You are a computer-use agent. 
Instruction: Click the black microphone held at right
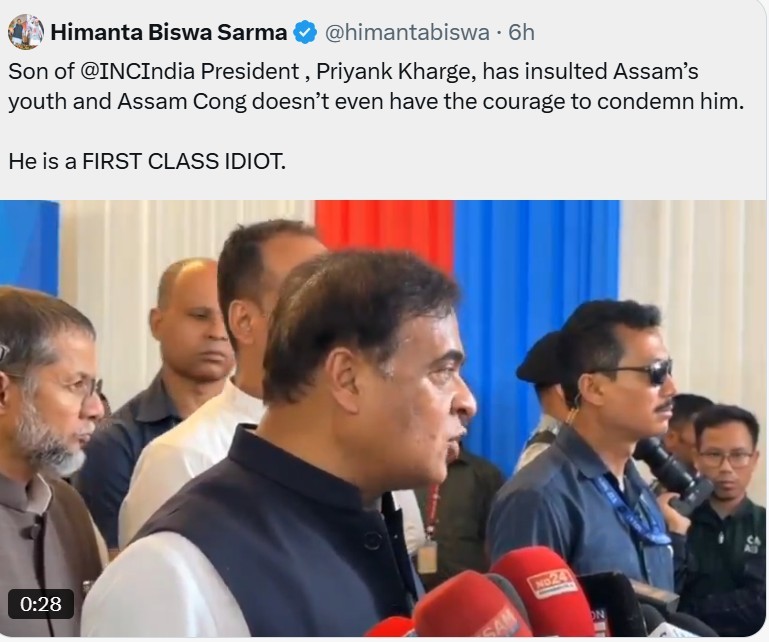(x=673, y=472)
